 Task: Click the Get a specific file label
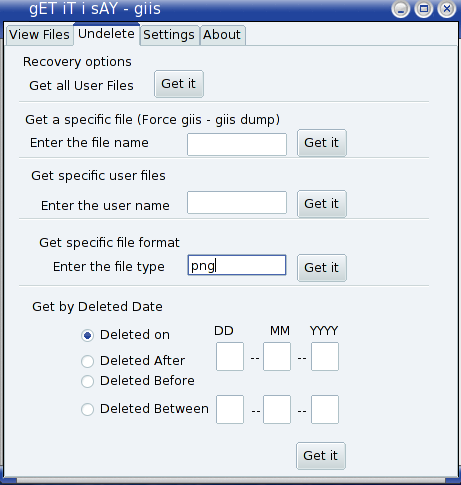[x=153, y=120]
